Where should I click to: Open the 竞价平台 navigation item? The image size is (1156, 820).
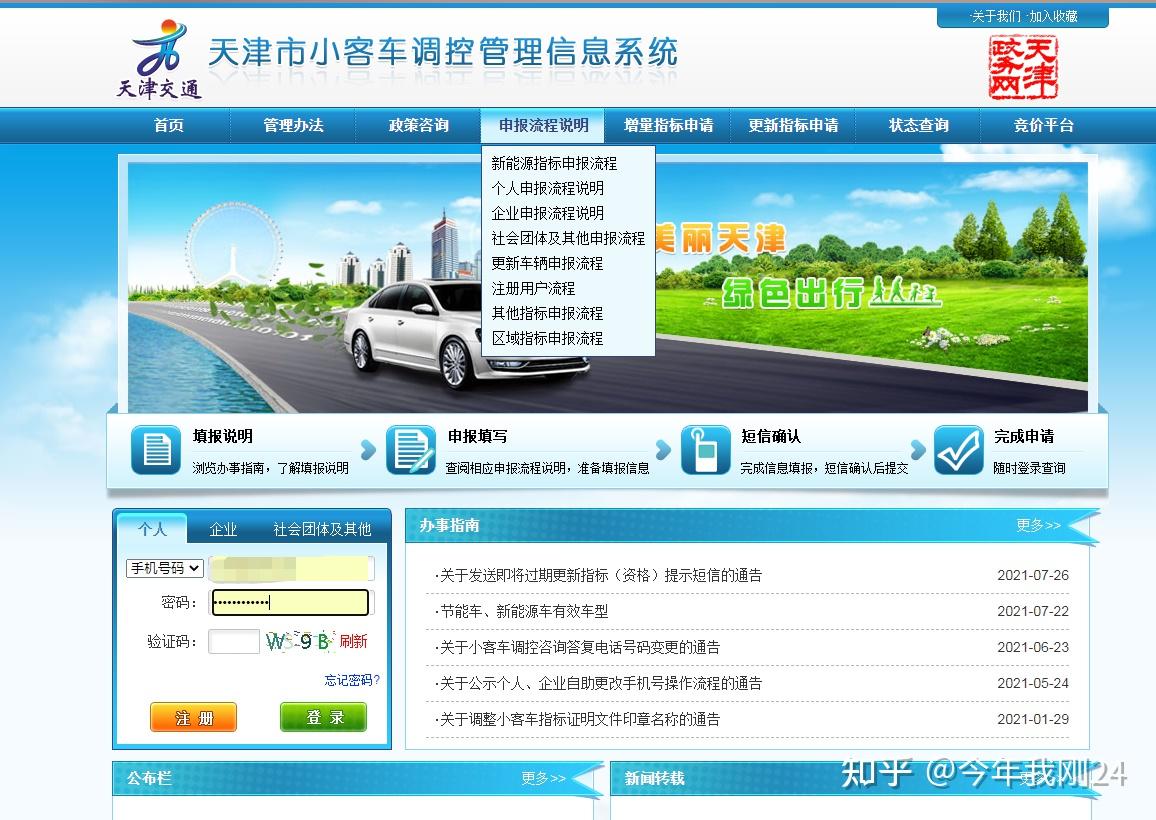point(1041,125)
